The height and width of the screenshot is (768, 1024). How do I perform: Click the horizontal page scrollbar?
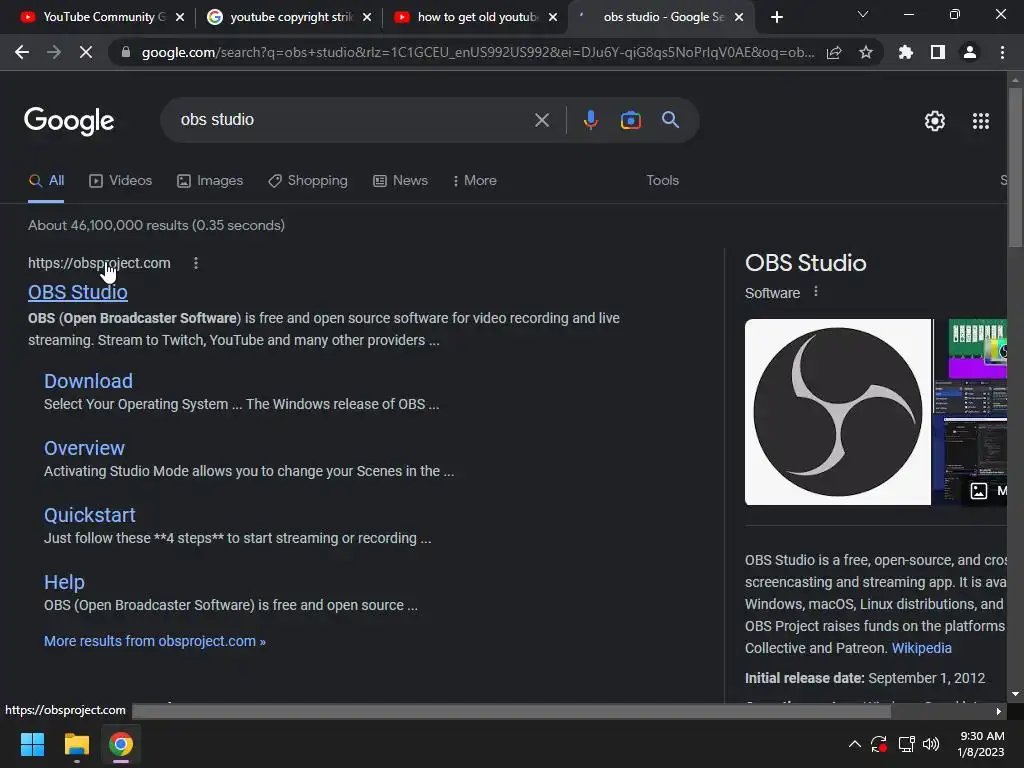[x=511, y=711]
